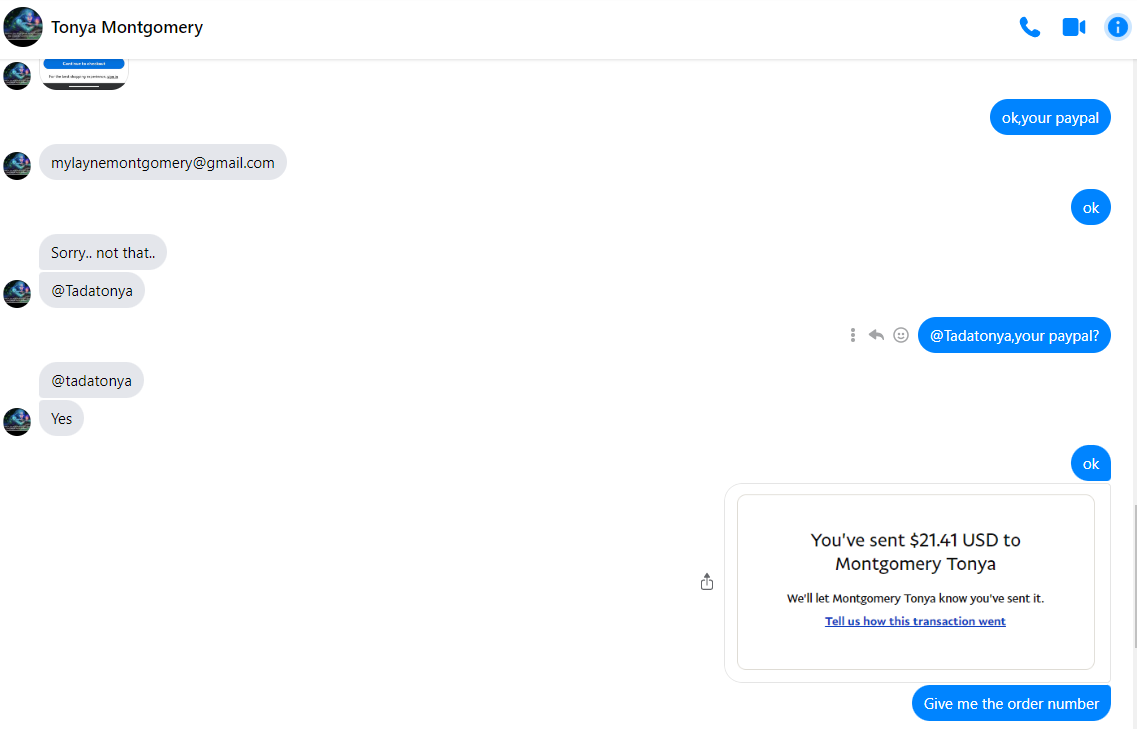Click the 'Tell us how this transaction went' link
The image size is (1137, 729).
(915, 621)
